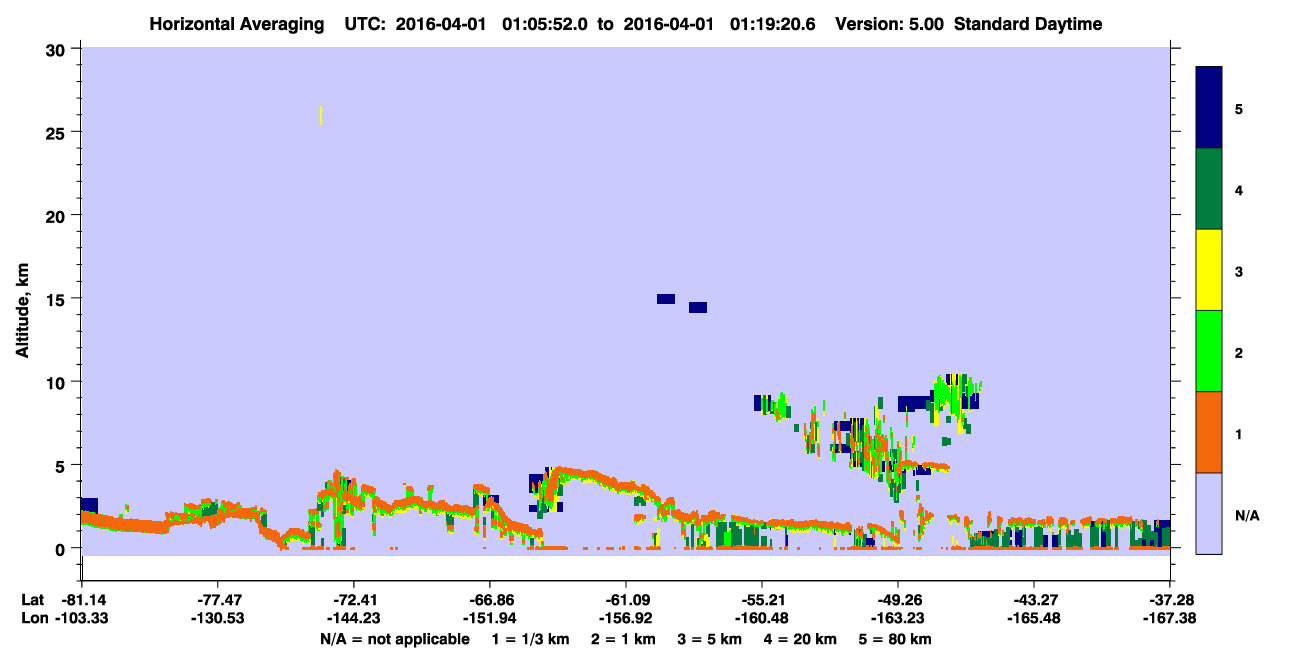The width and height of the screenshot is (1300, 667).
Task: Click the y-axis tick label 30
Action: click(x=58, y=49)
